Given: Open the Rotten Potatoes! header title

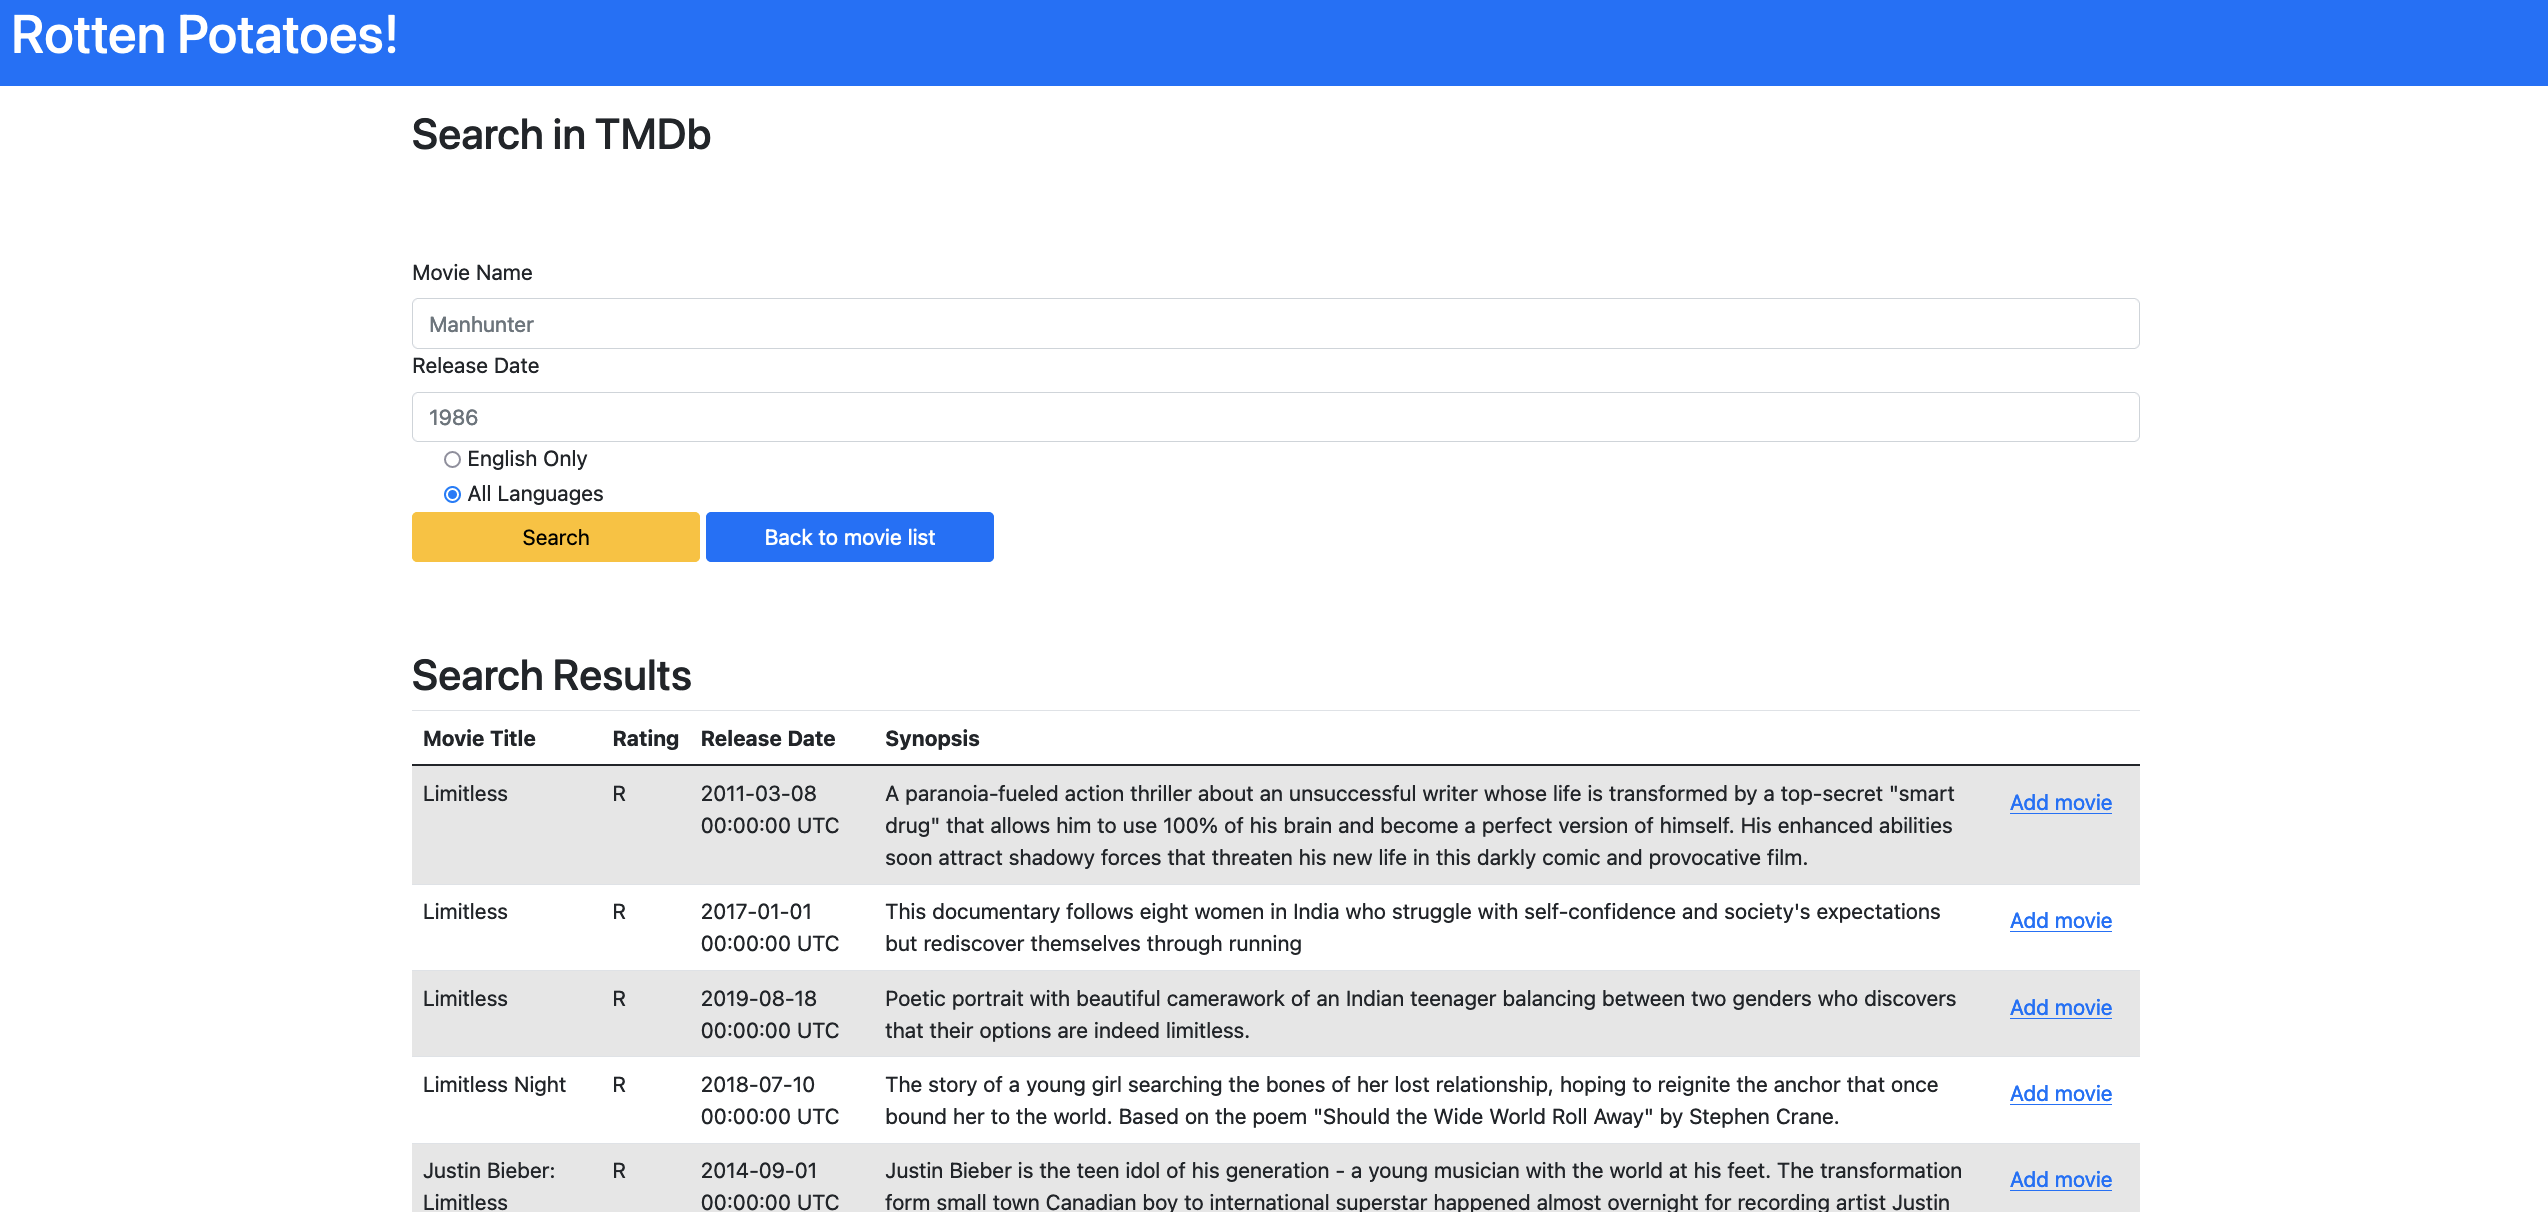Looking at the screenshot, I should pos(204,35).
